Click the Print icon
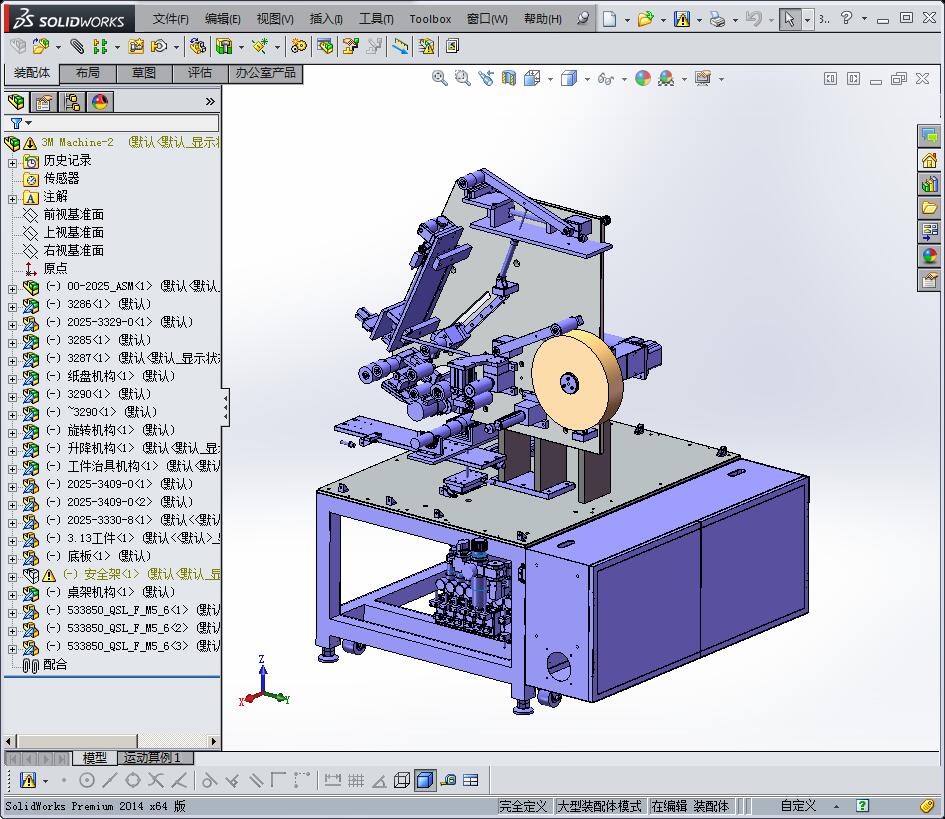Viewport: 945px width, 819px height. click(717, 19)
